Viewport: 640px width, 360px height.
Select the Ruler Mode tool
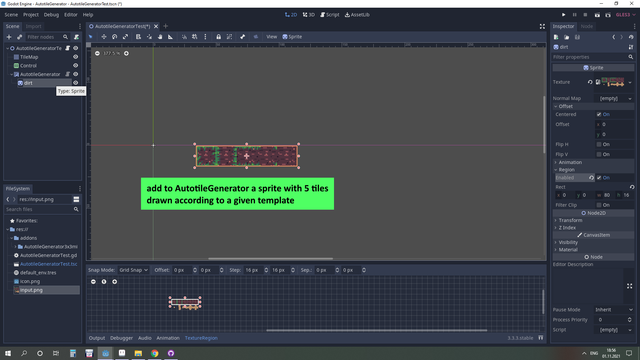pyautogui.click(x=171, y=37)
